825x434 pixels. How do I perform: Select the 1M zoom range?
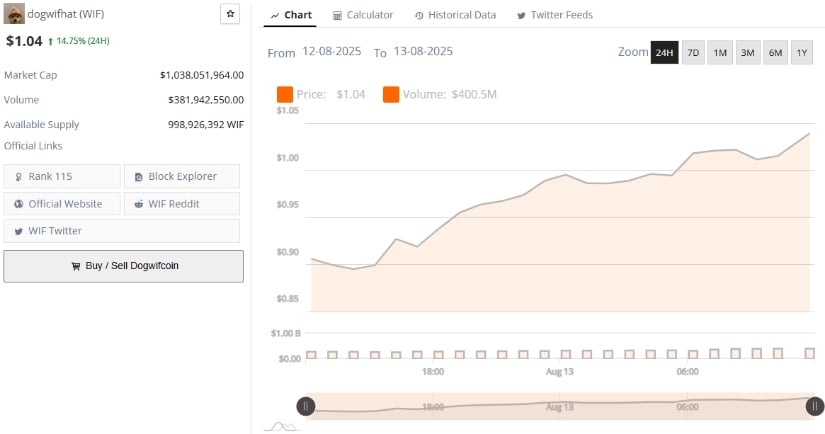(720, 53)
